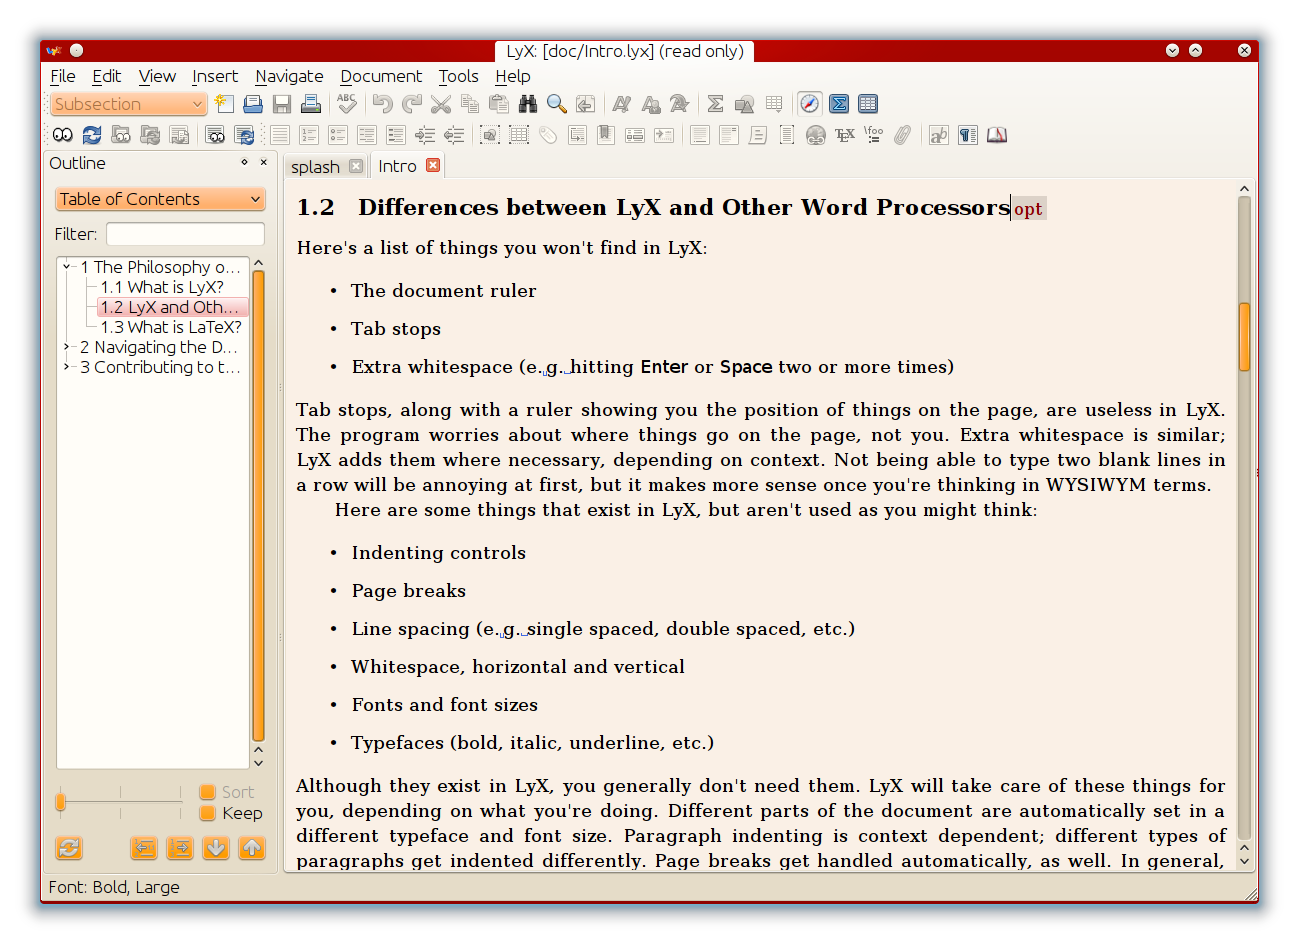1299x944 pixels.
Task: Move outline item out with the promote button
Action: (144, 848)
